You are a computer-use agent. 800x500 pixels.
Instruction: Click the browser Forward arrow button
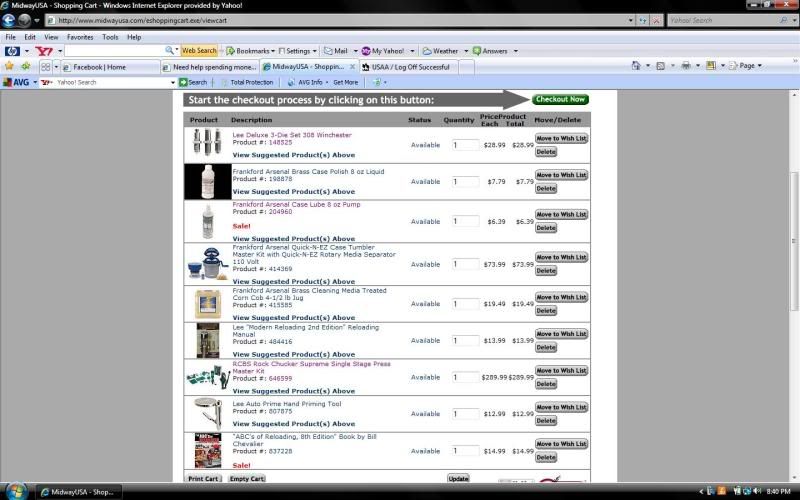24,20
